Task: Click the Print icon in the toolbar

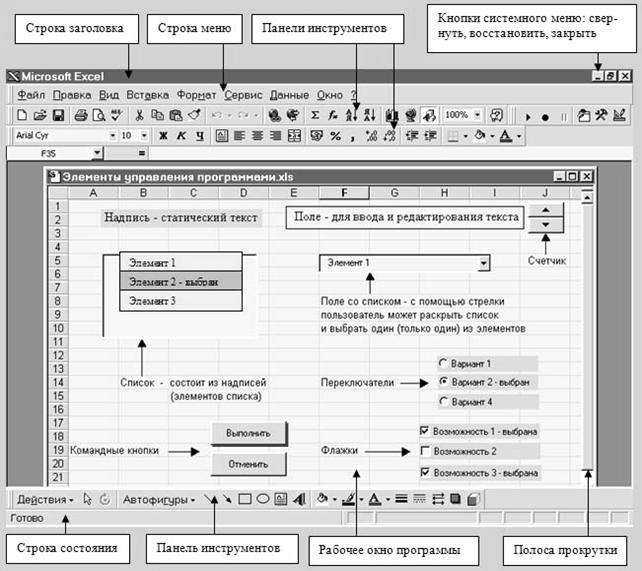Action: 81,115
